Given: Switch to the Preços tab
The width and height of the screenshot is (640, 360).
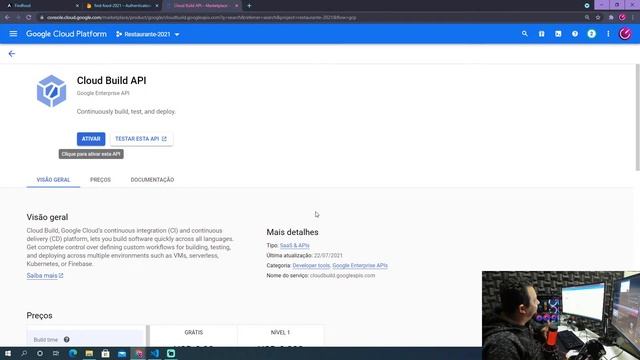Looking at the screenshot, I should [100, 180].
